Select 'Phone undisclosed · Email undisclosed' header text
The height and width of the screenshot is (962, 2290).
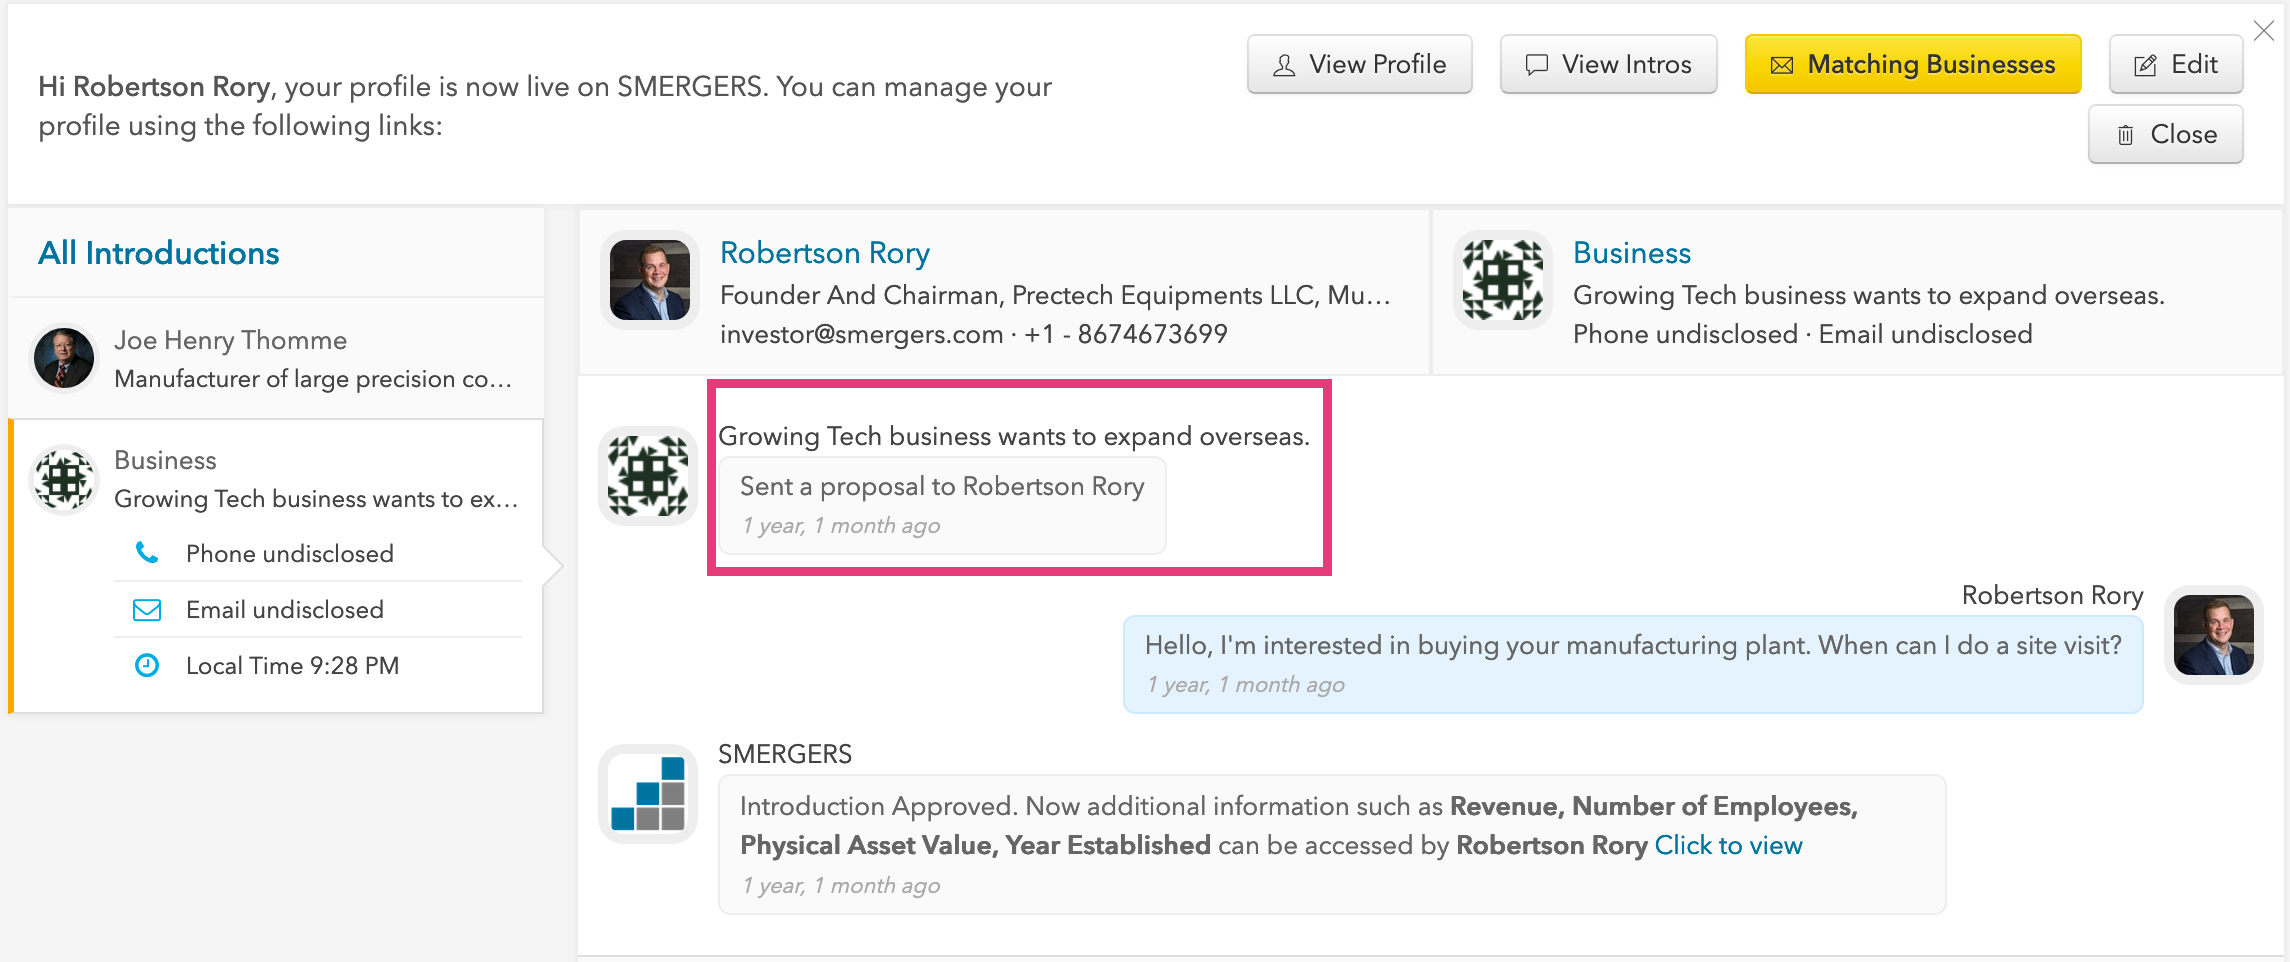click(1802, 334)
